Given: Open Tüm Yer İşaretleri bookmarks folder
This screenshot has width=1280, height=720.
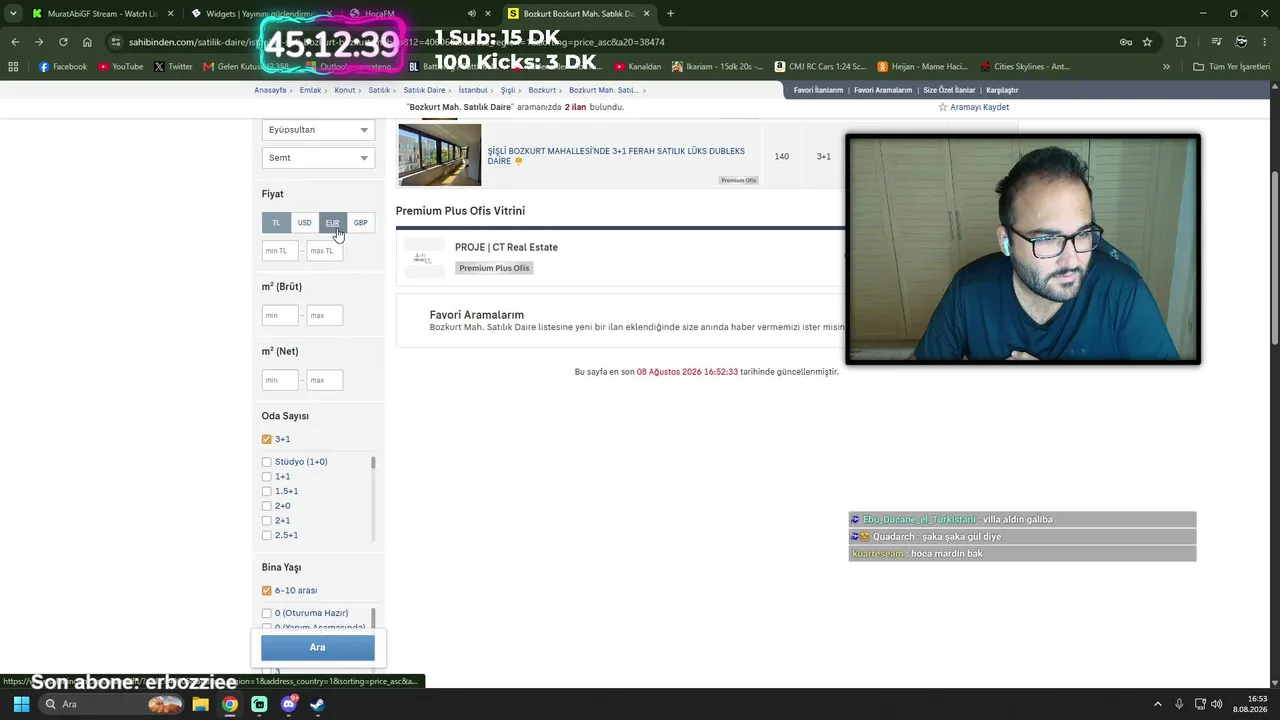Looking at the screenshot, I should click(x=1231, y=67).
